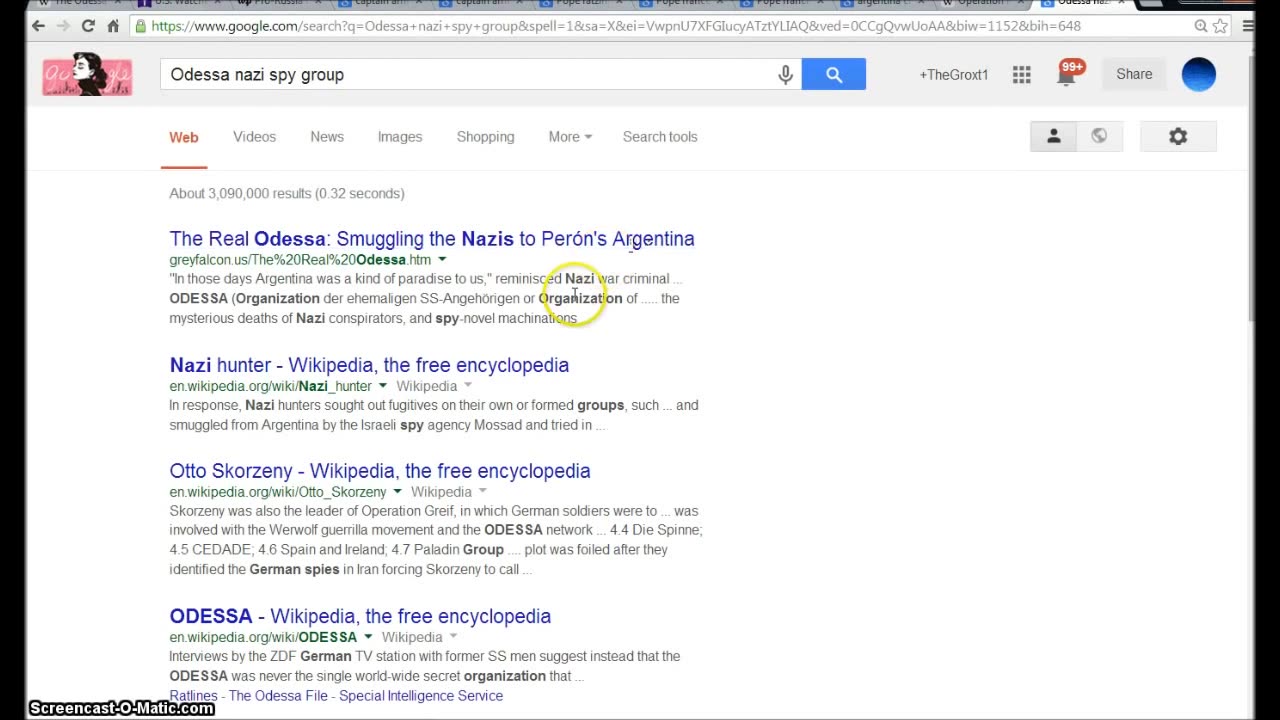The height and width of the screenshot is (720, 1280).
Task: Start voice search with the microphone icon
Action: (785, 74)
